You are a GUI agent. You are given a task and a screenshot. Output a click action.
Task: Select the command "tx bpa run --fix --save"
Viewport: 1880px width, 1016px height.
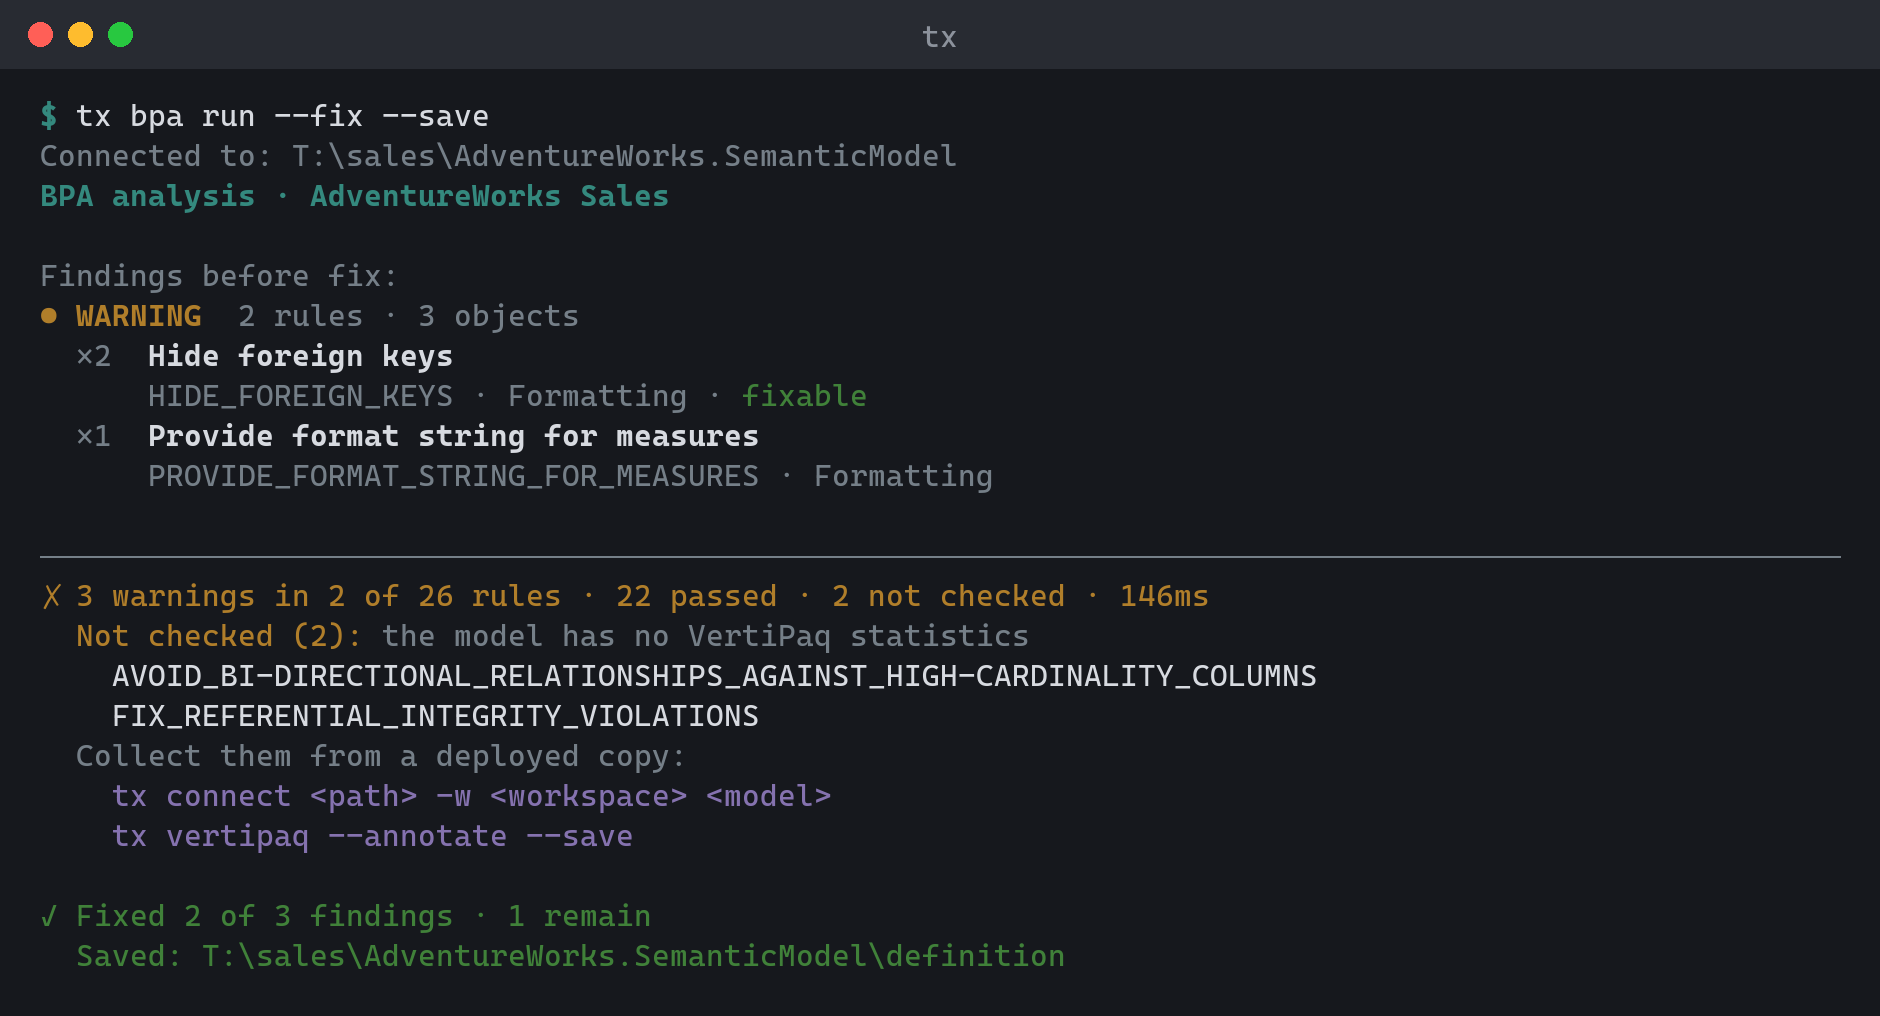282,116
